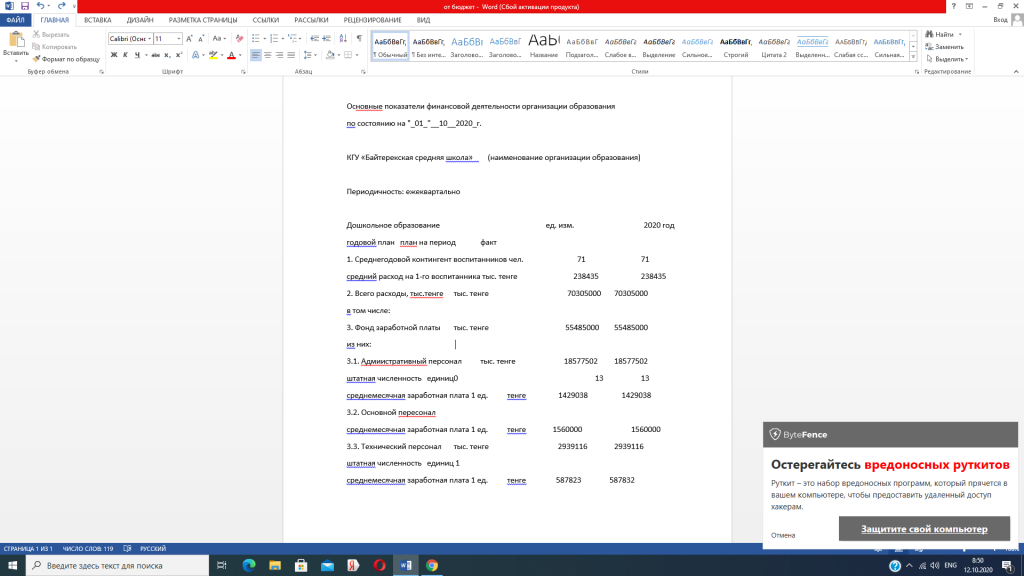The image size is (1024, 576).
Task: Open the font size dropdown
Action: tap(179, 38)
